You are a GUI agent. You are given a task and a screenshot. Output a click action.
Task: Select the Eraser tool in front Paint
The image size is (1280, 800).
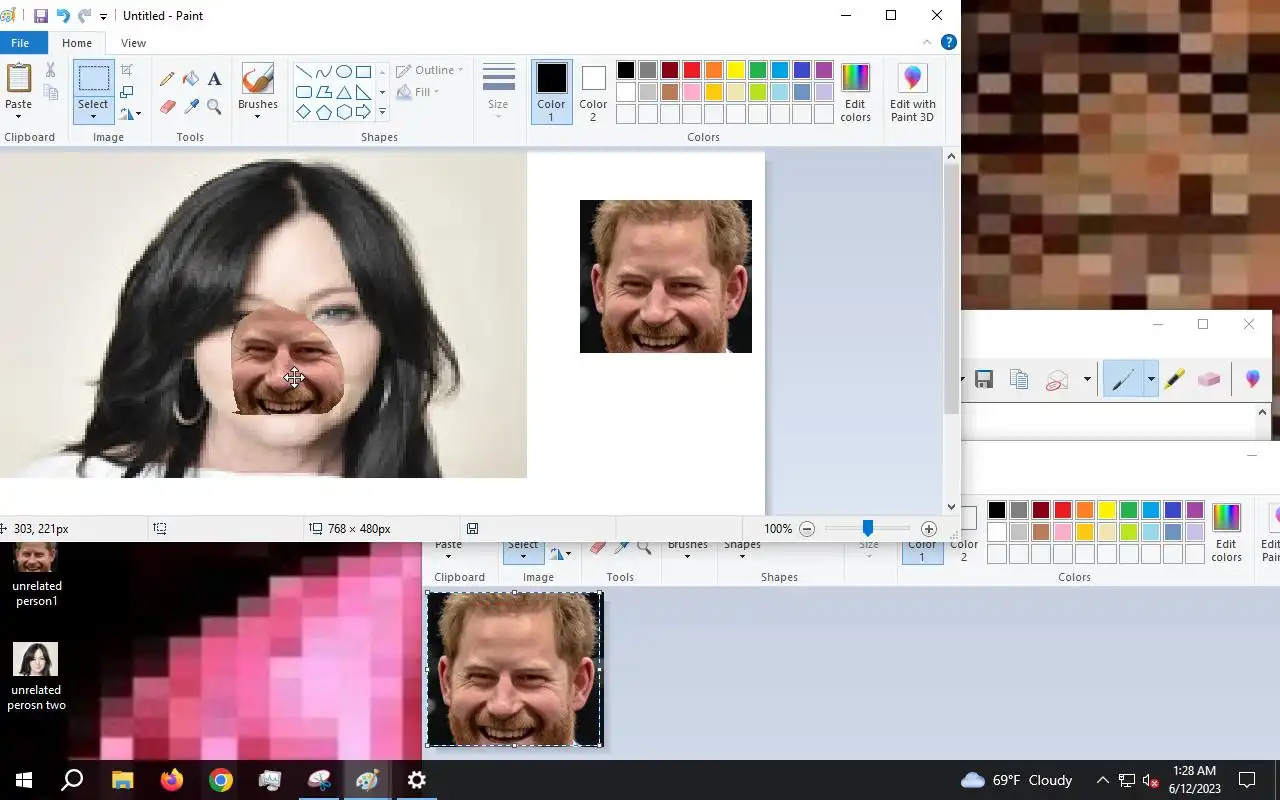167,106
